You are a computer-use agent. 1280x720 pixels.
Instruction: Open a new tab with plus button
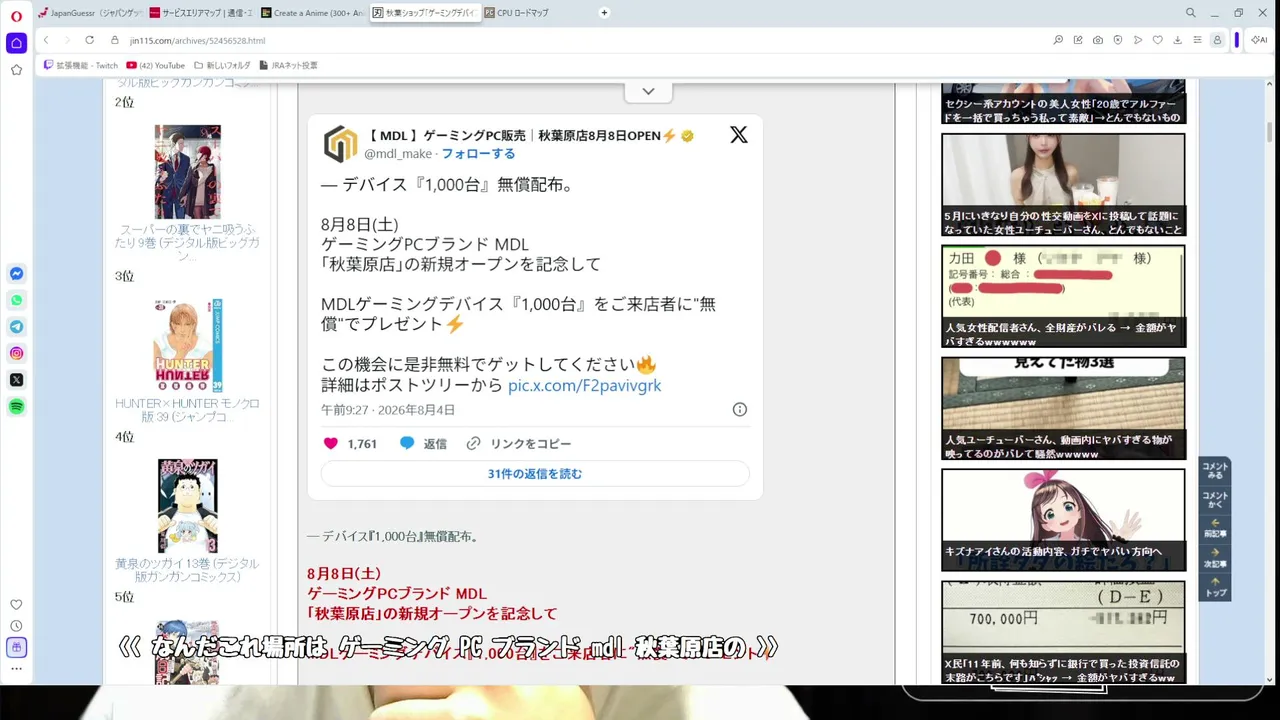click(x=604, y=13)
